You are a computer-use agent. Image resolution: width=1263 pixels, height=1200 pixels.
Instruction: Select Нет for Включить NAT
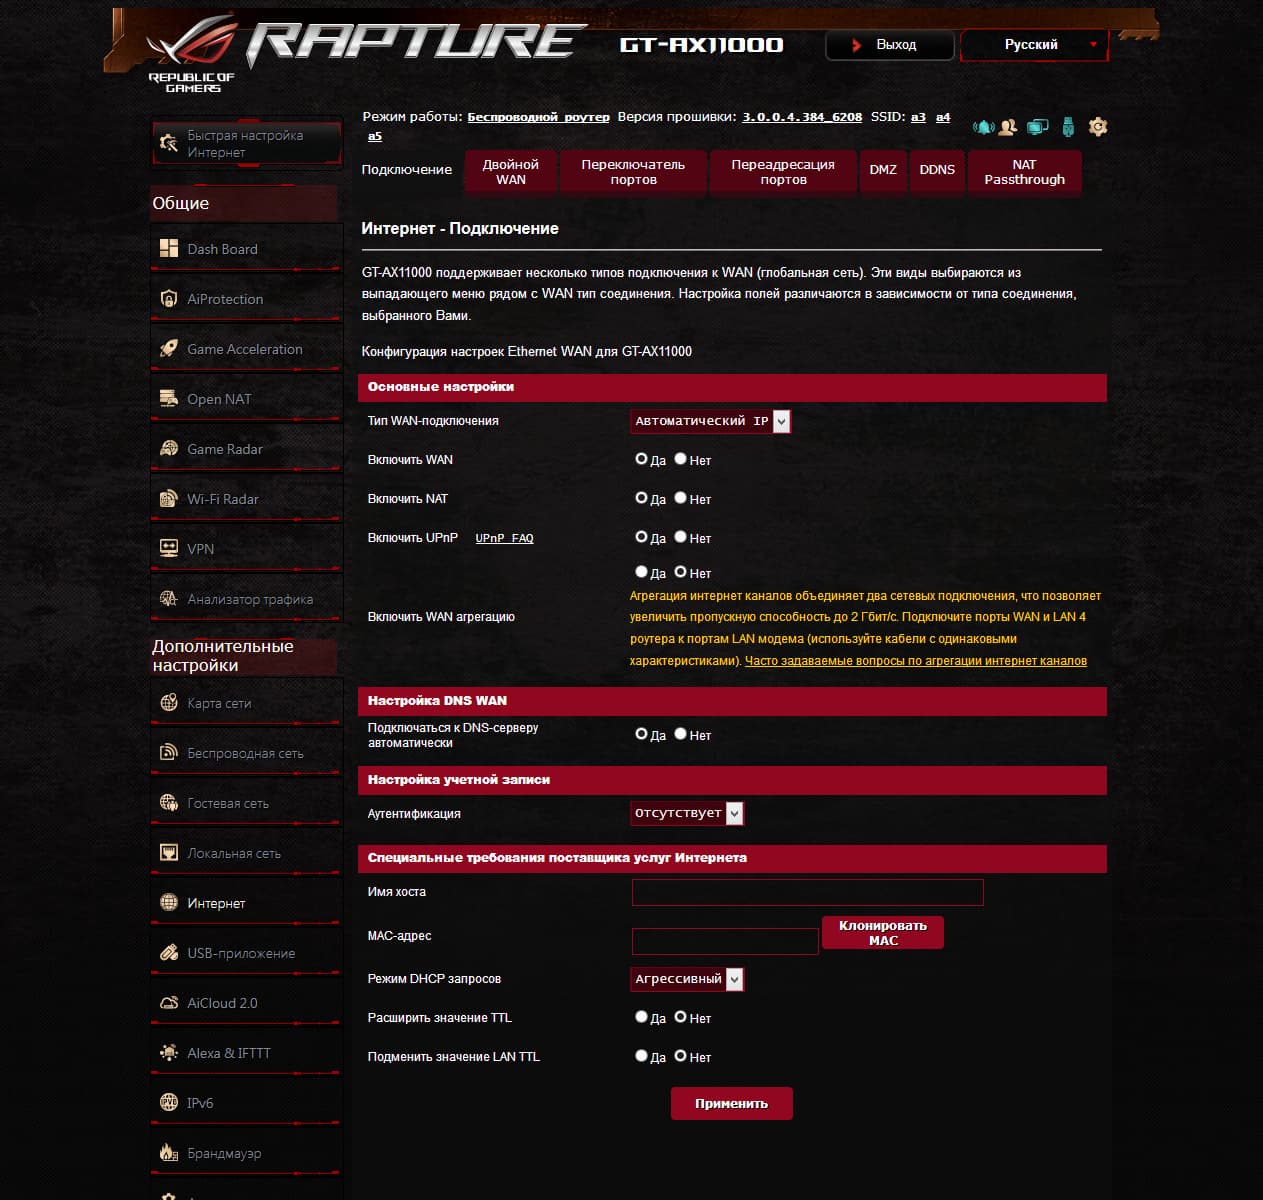pos(680,498)
